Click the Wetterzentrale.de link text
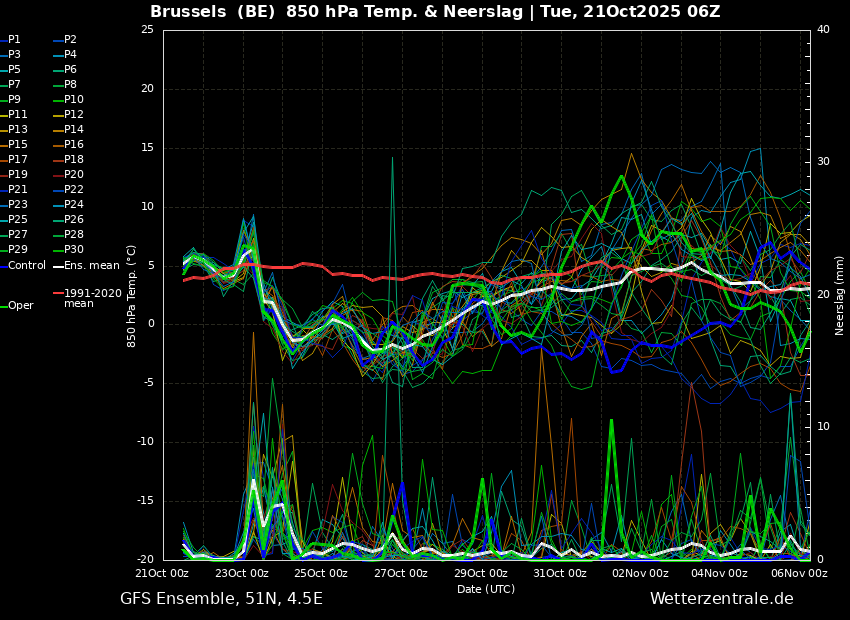 point(721,599)
